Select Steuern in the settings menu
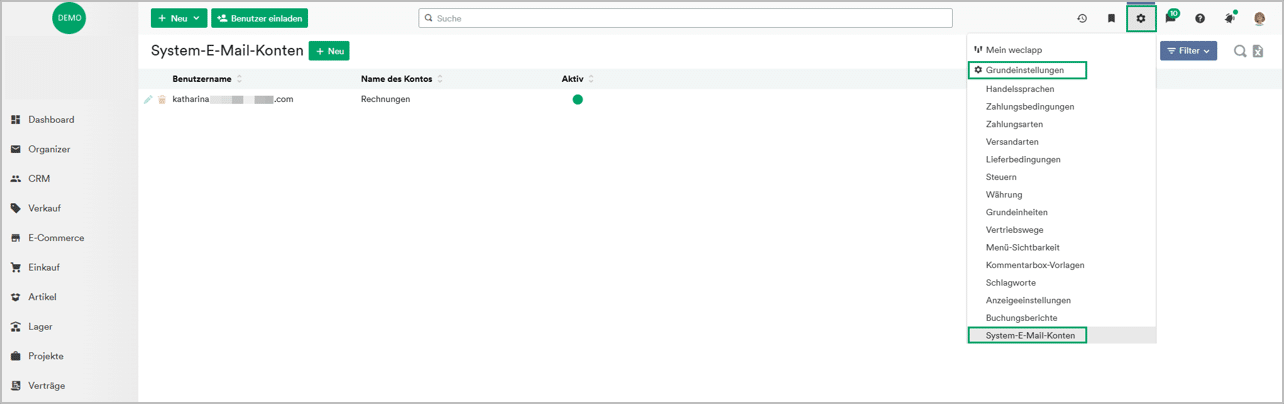Screen dimensions: 1284x404 [1002, 177]
